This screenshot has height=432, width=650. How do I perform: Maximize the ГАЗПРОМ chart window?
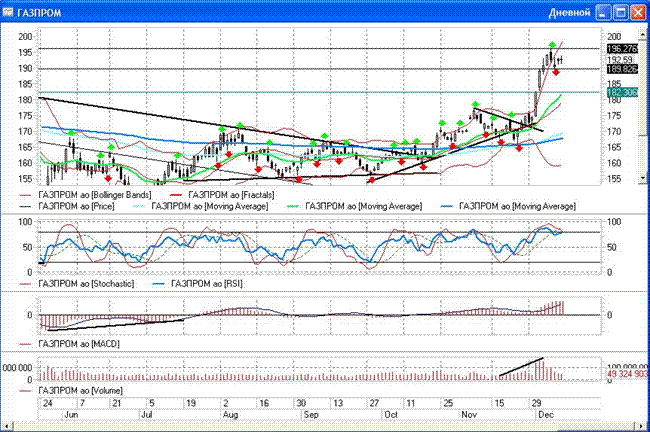coord(621,12)
